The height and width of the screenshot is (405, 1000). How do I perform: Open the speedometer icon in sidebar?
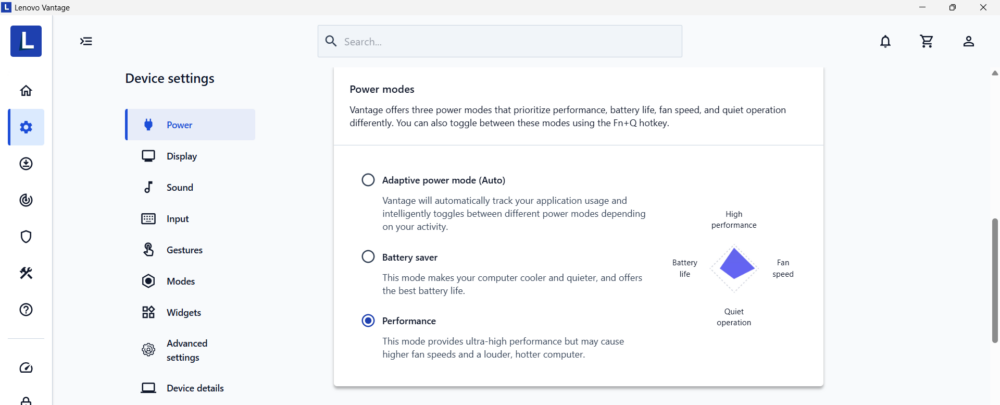26,368
